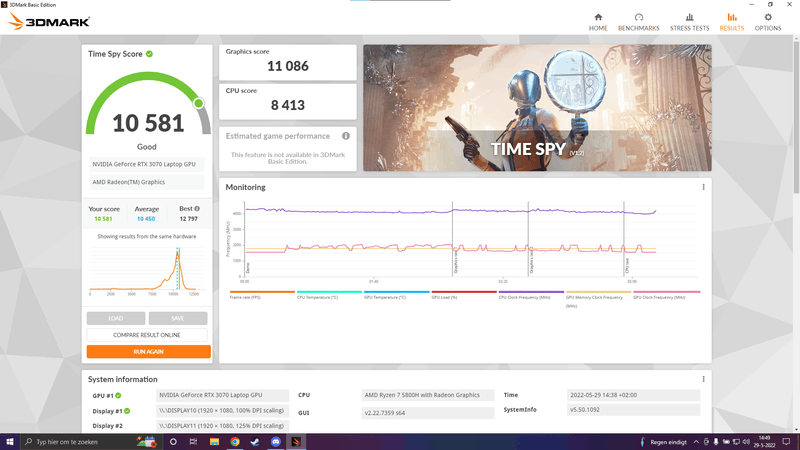
Task: Toggle the CPU Temperature legend
Action: pyautogui.click(x=329, y=294)
